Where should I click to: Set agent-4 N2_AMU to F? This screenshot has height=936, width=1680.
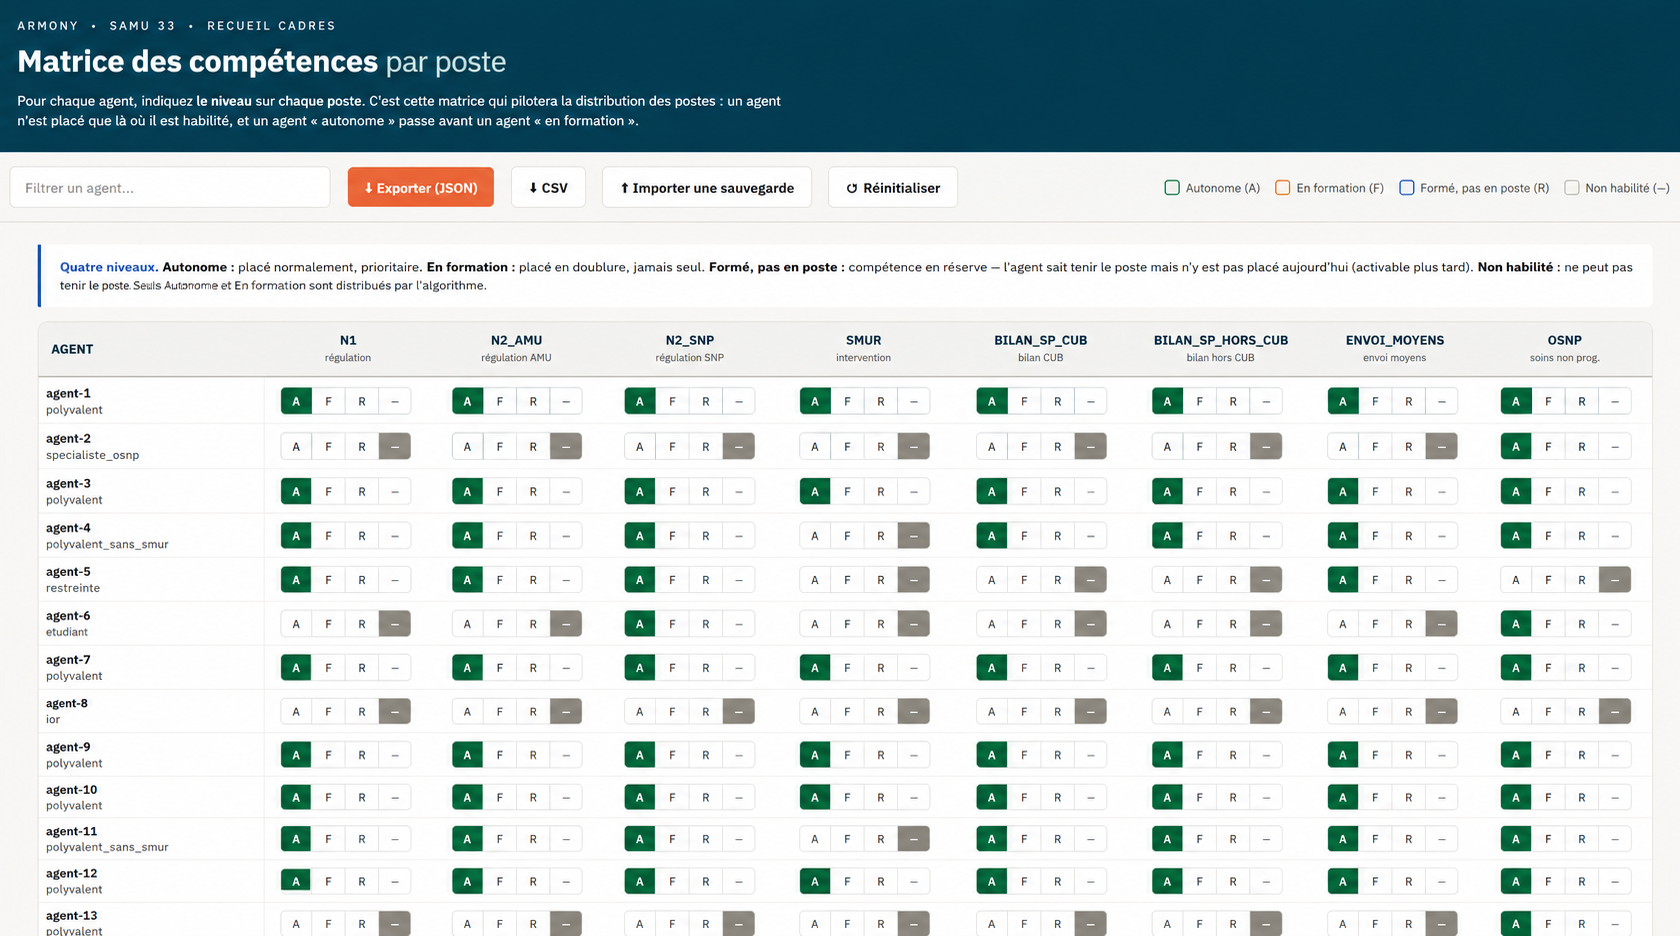click(x=500, y=535)
